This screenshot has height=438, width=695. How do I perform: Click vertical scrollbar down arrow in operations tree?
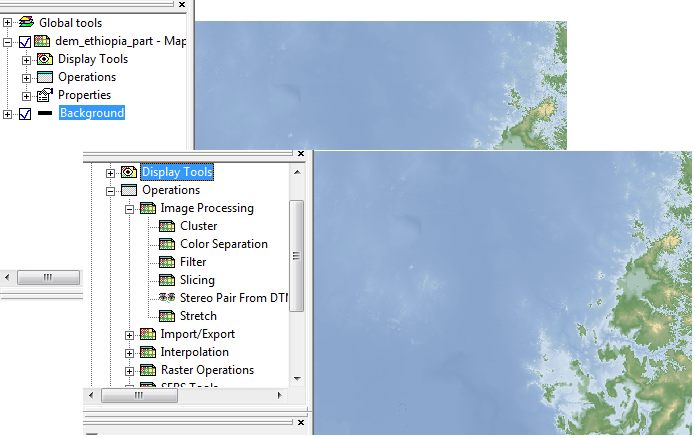(297, 379)
